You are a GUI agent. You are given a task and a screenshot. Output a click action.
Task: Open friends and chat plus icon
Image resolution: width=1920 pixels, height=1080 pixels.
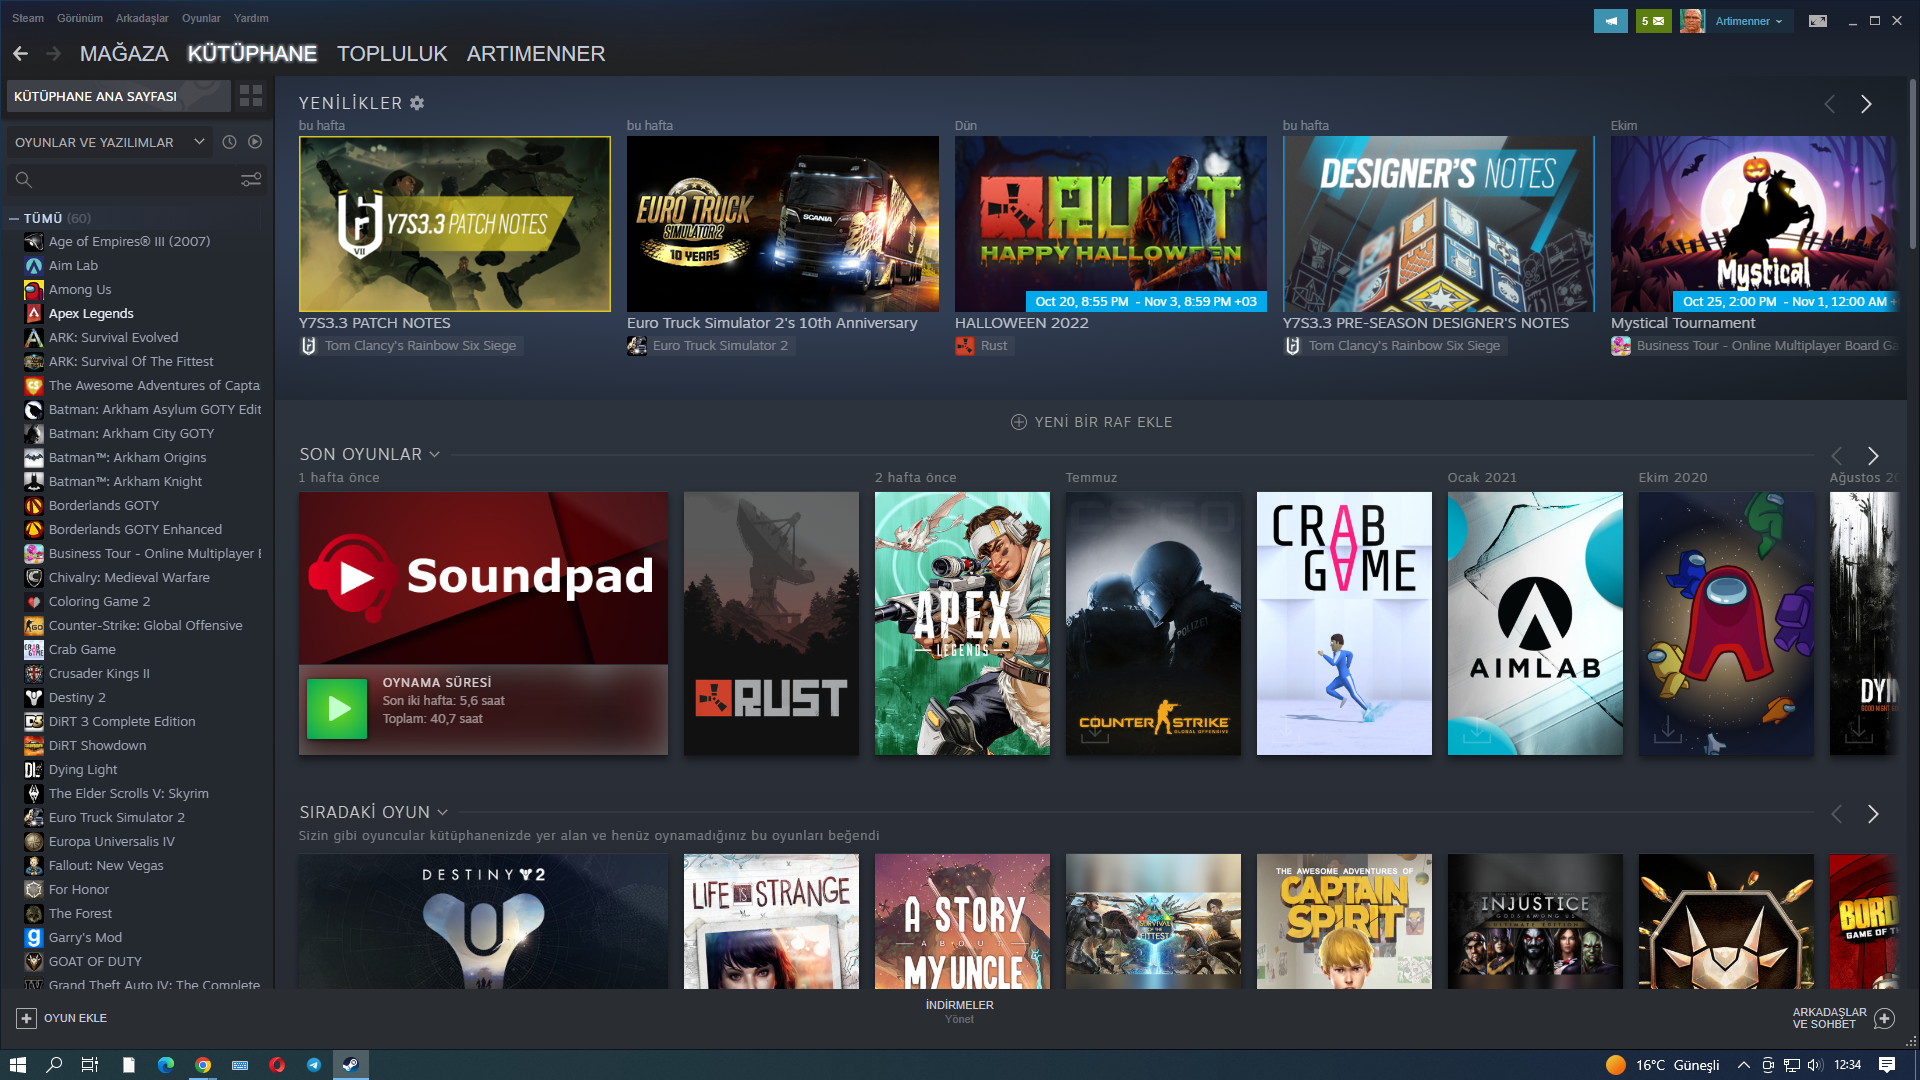(1884, 1018)
